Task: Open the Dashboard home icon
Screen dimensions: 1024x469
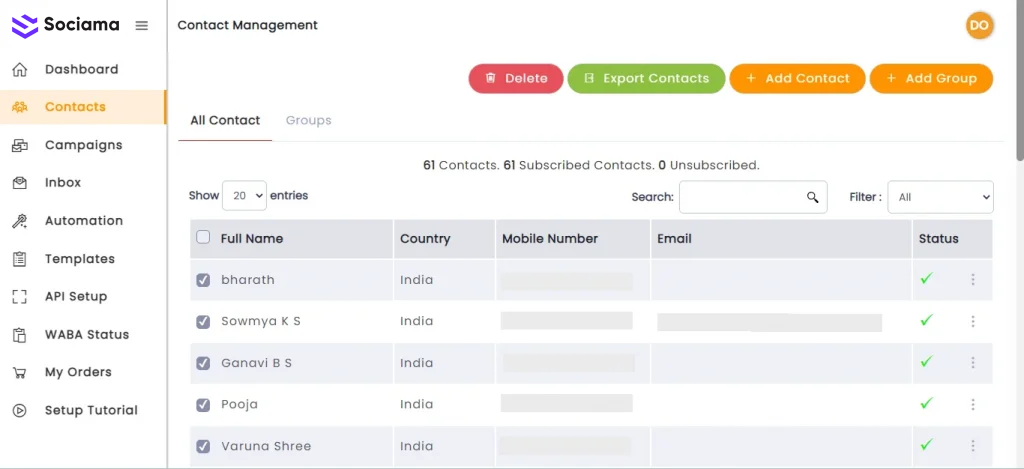Action: pos(19,69)
